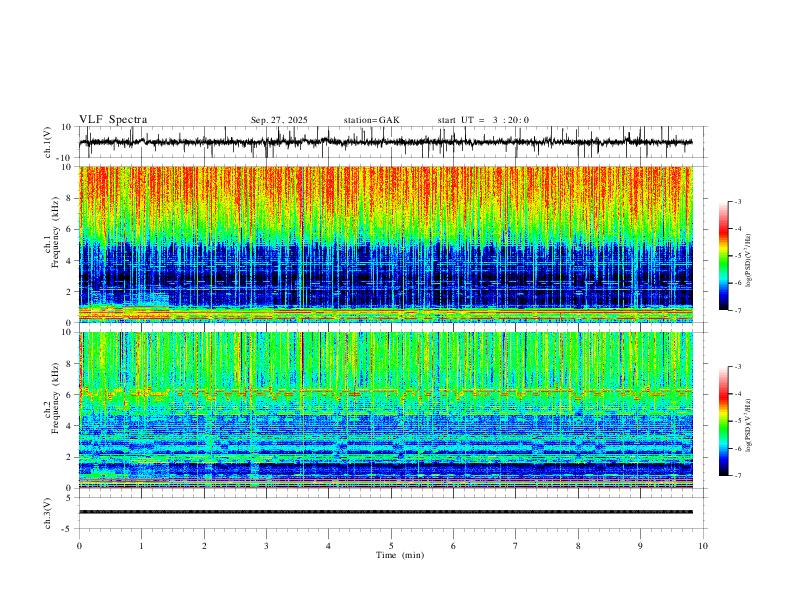
Task: Click the ch.1 "Frequency (kHz)" axis label
Action: [55, 230]
